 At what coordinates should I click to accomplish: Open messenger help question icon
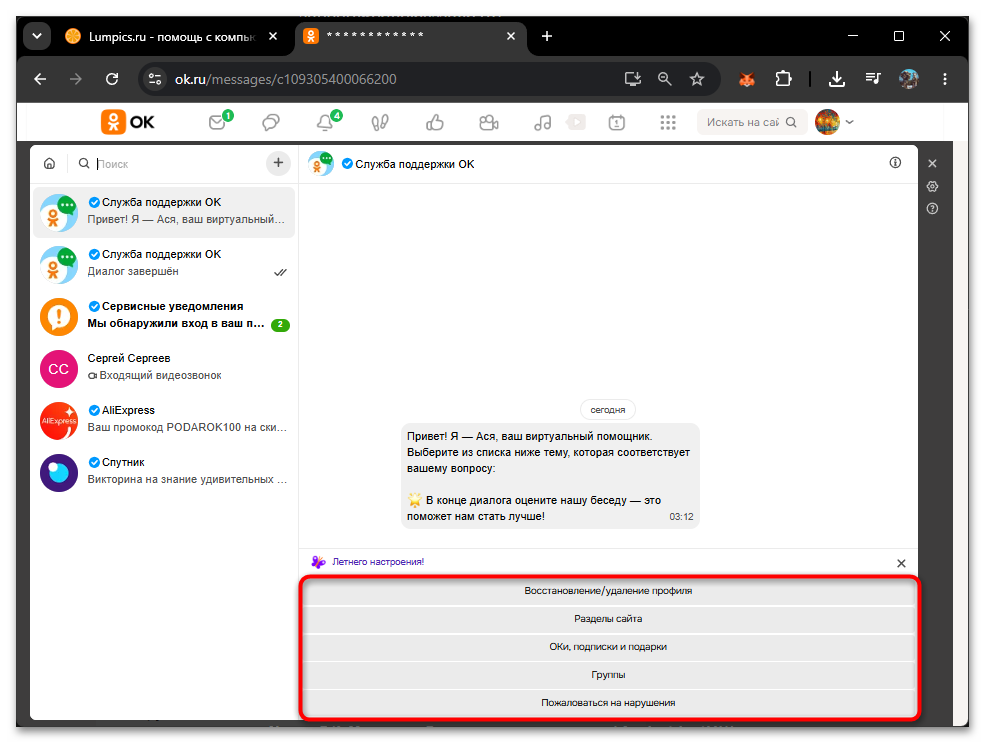pyautogui.click(x=932, y=209)
